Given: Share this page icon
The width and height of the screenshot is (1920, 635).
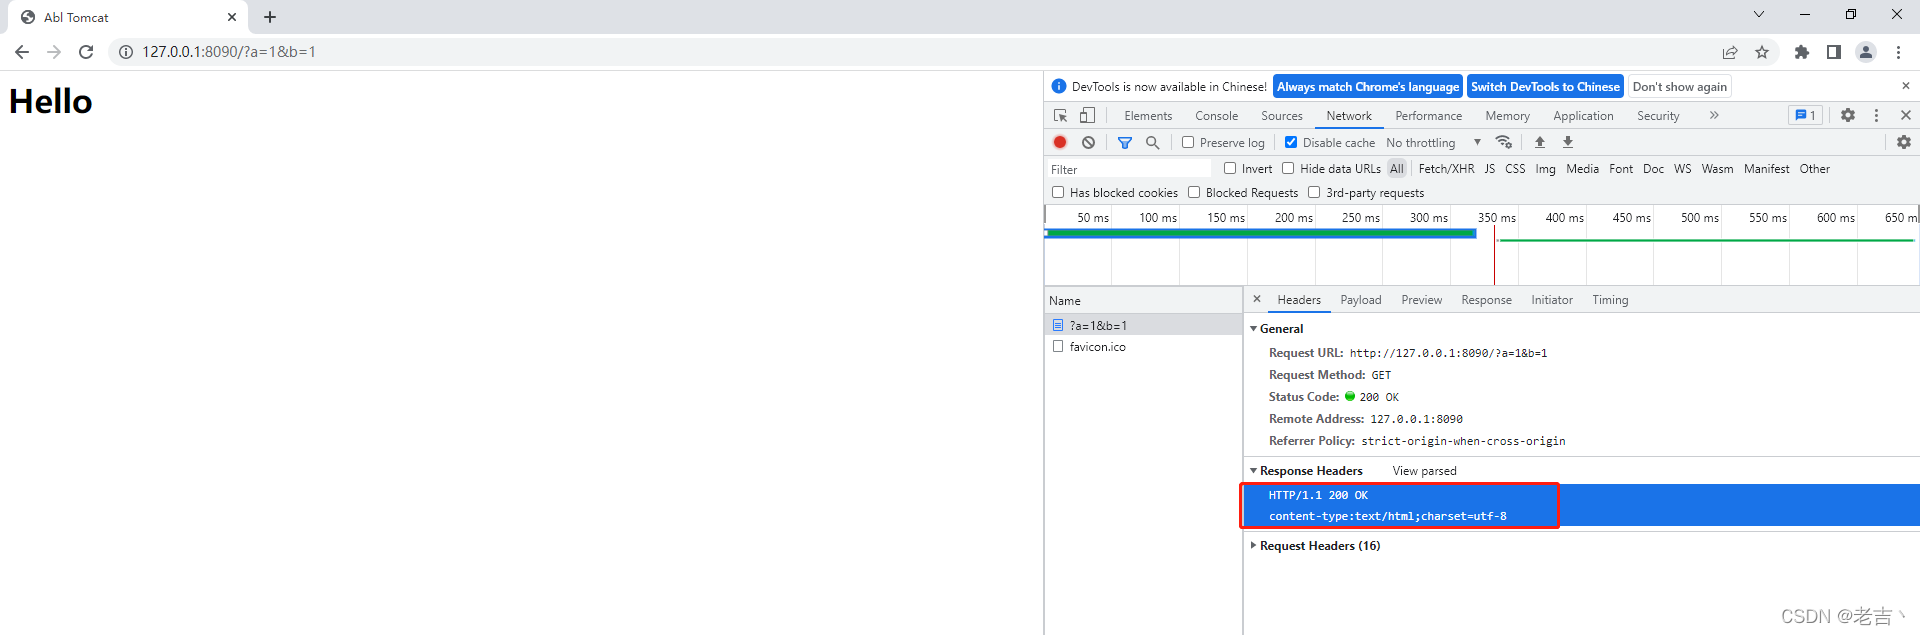Looking at the screenshot, I should coord(1730,52).
